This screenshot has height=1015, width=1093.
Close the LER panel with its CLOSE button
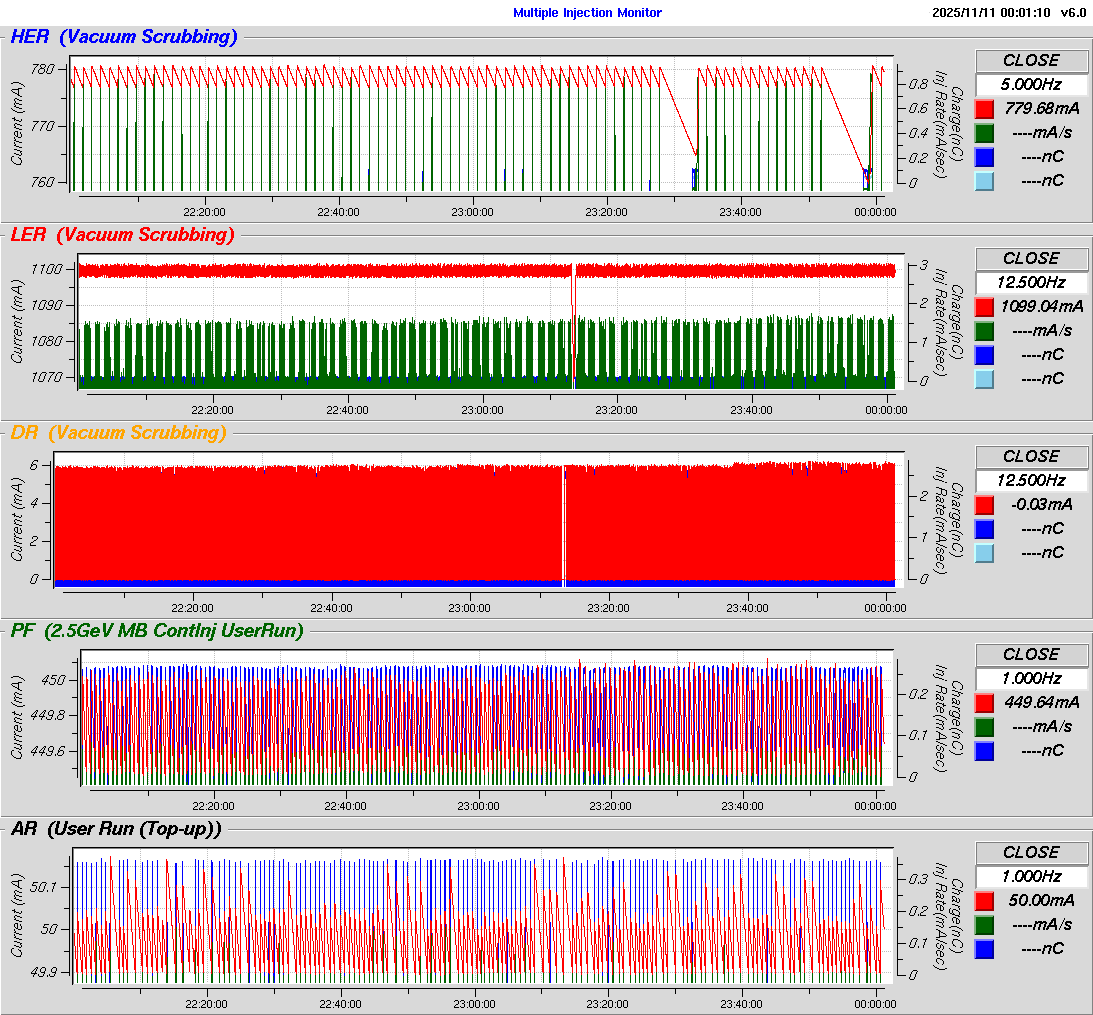(x=1031, y=259)
